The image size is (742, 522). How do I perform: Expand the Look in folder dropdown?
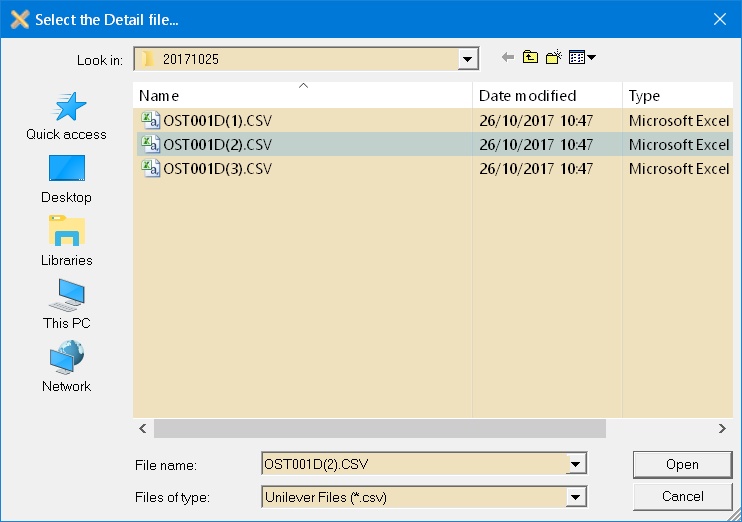[x=468, y=60]
